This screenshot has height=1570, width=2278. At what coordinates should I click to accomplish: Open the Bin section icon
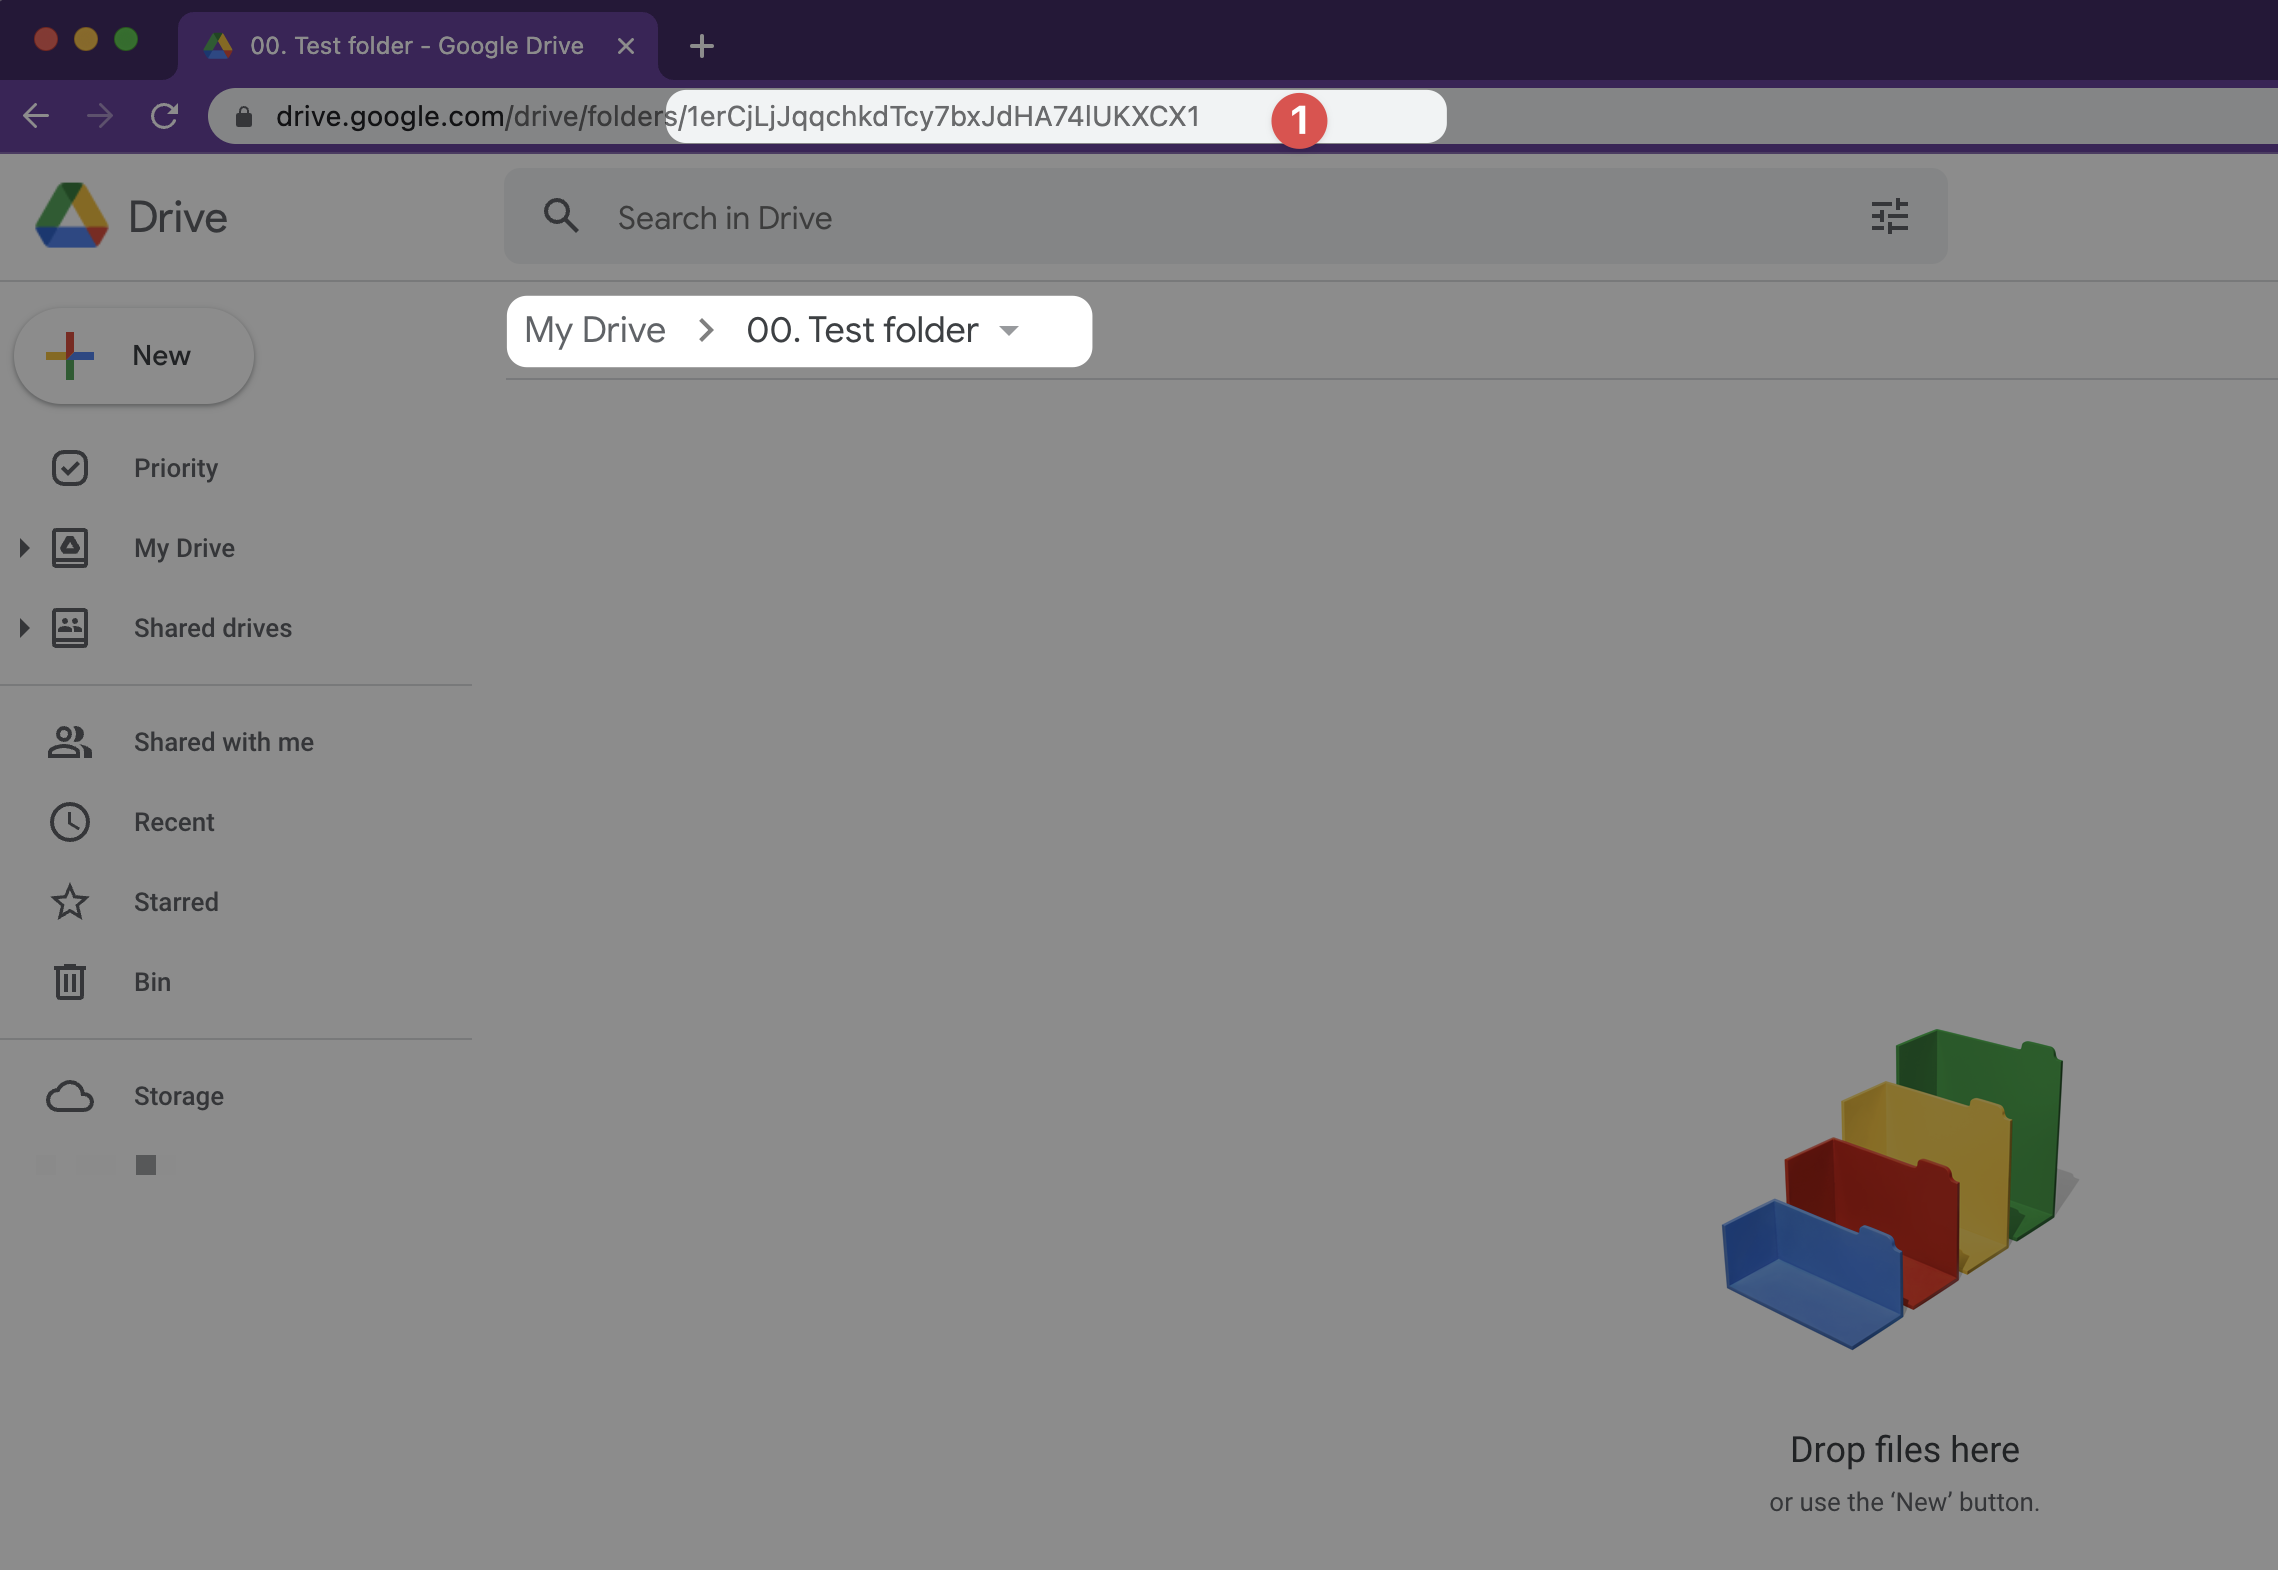[x=69, y=981]
